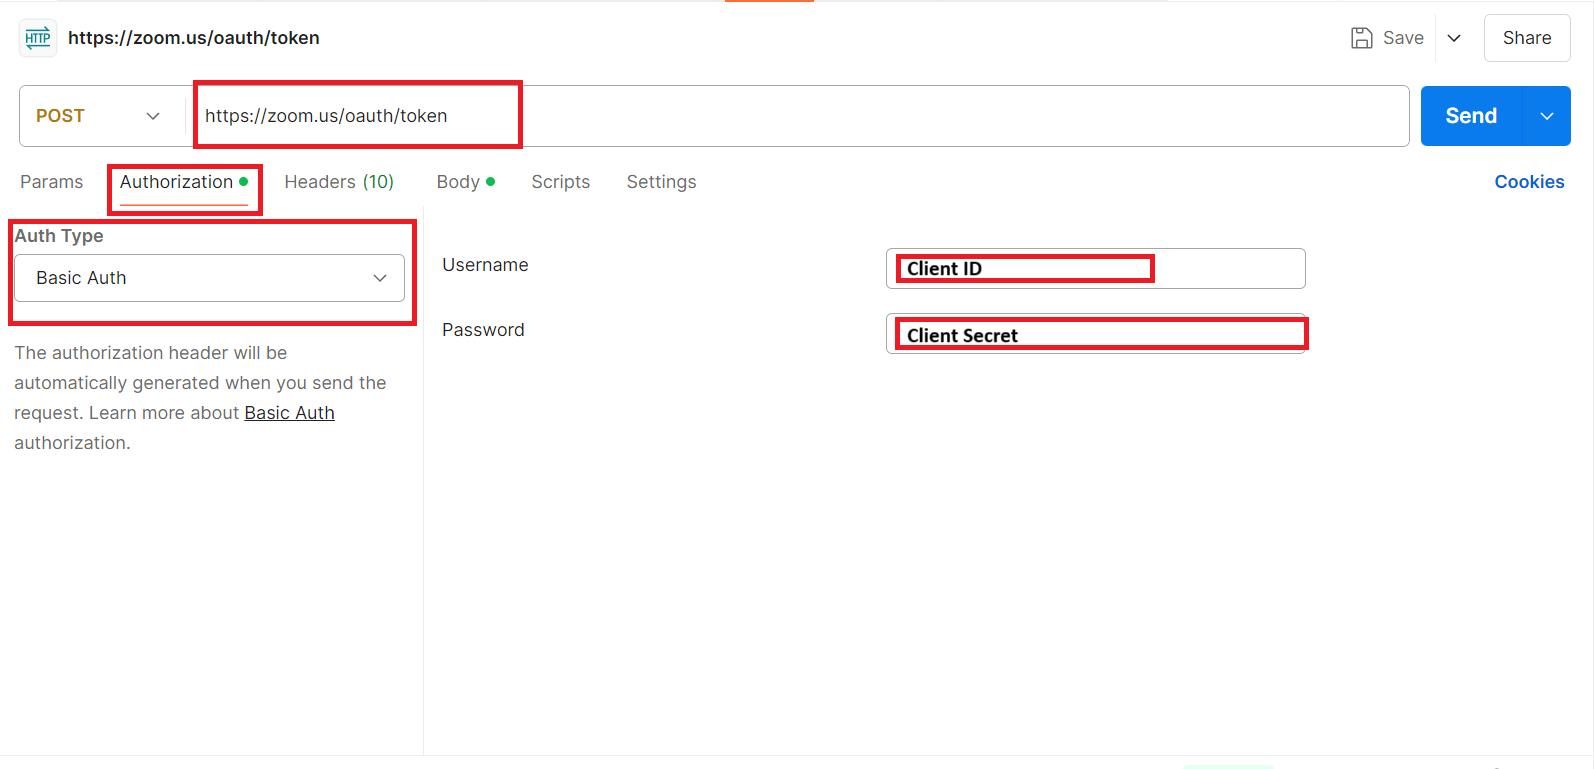
Task: Go to the Settings tab
Action: click(661, 182)
